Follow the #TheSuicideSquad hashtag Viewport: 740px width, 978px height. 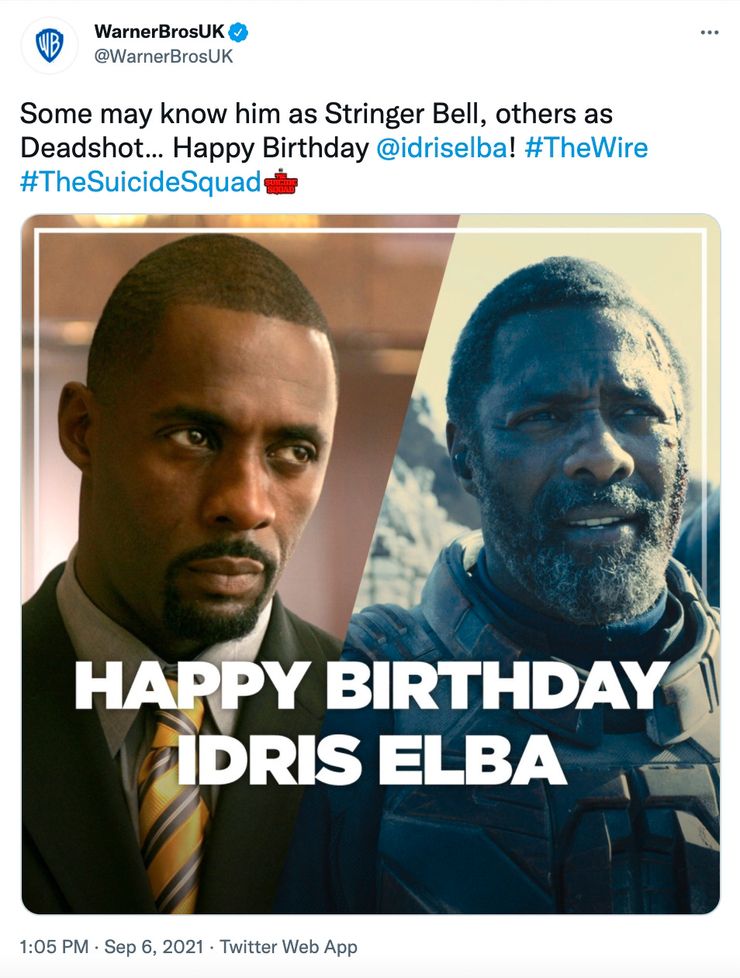pyautogui.click(x=141, y=183)
